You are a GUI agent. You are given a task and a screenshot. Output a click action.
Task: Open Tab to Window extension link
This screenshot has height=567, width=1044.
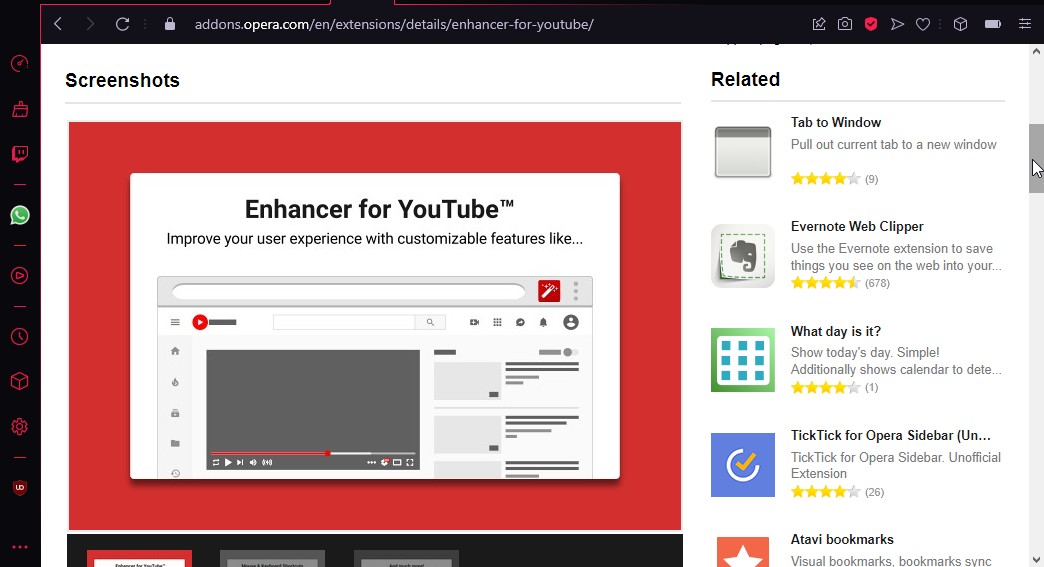(836, 122)
